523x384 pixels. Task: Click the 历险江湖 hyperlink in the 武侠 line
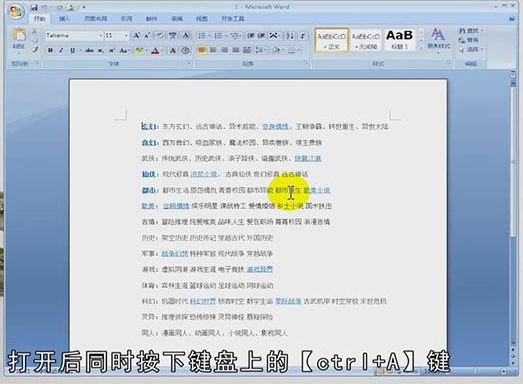[308, 158]
